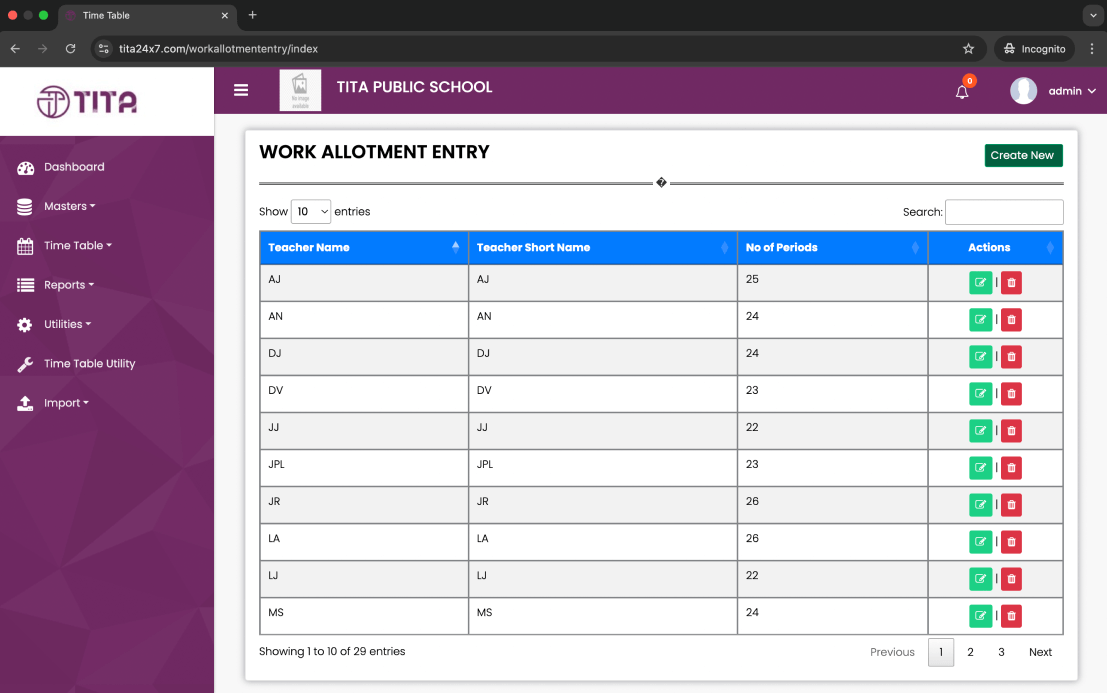1107x693 pixels.
Task: Open Time Table Utility sidebar item
Action: (89, 363)
